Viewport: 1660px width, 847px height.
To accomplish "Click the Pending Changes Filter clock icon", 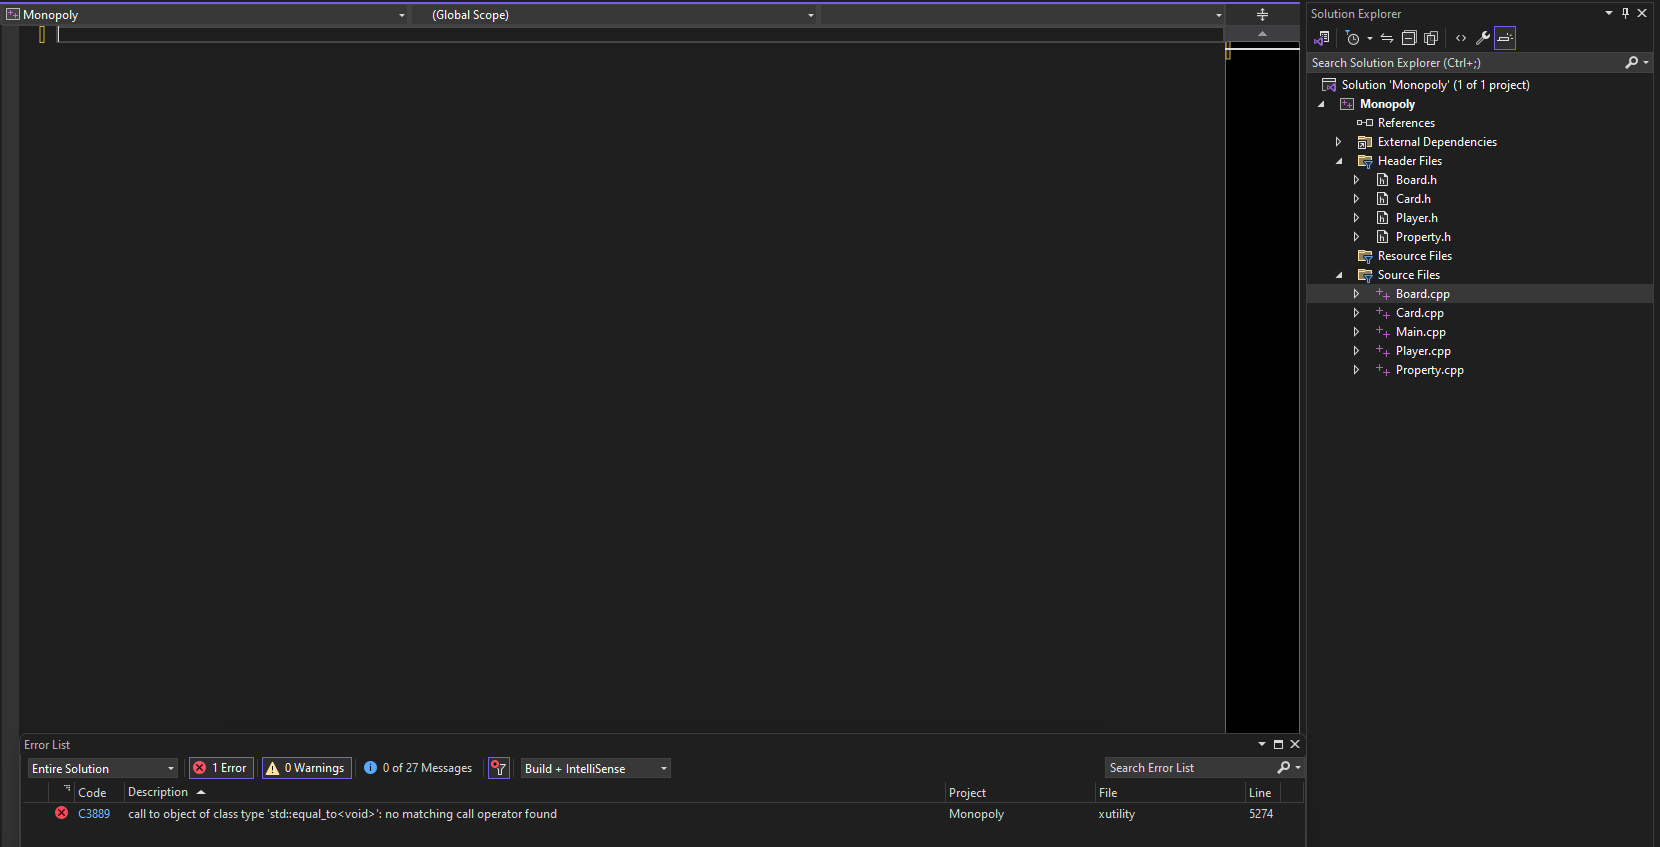I will 1352,38.
